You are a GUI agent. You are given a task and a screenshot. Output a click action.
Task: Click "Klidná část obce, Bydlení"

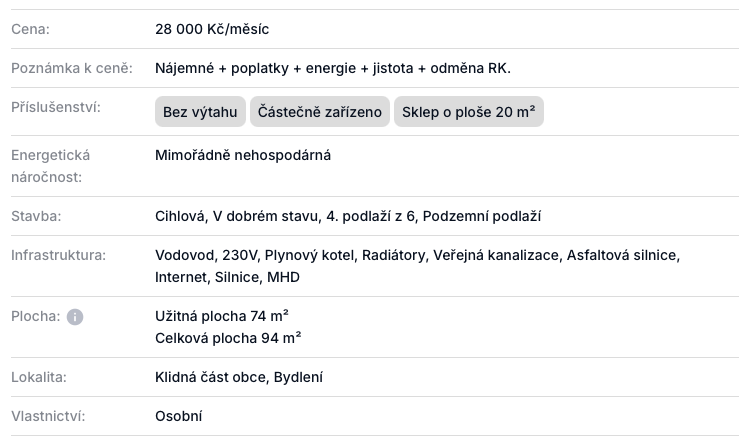point(239,377)
